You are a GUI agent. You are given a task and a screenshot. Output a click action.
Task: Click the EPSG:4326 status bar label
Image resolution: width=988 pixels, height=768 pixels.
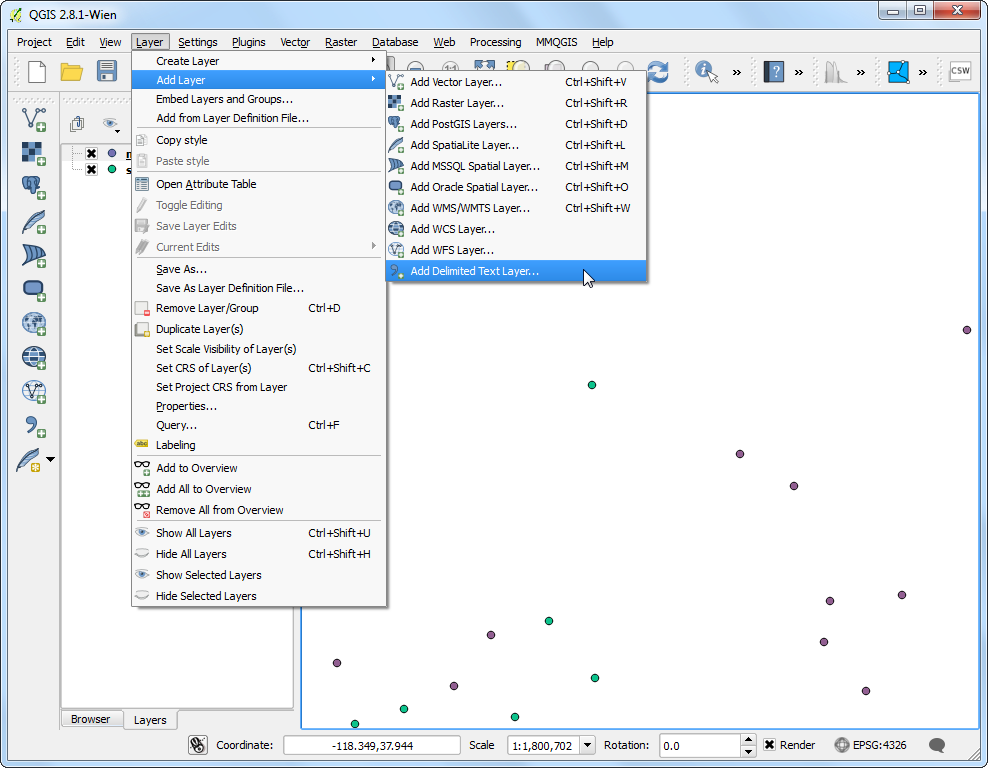(880, 745)
